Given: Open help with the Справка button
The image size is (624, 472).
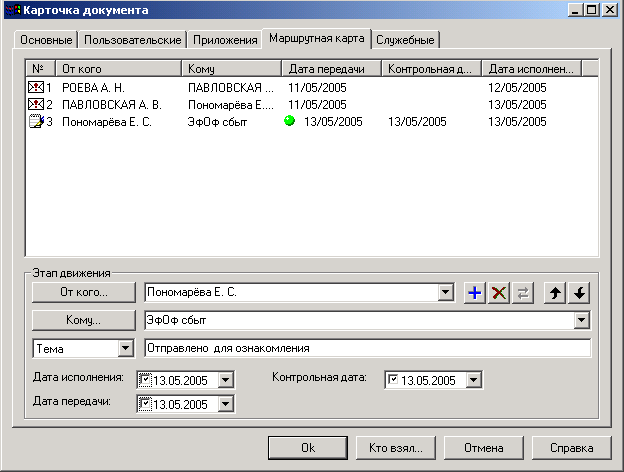Looking at the screenshot, I should pos(571,448).
